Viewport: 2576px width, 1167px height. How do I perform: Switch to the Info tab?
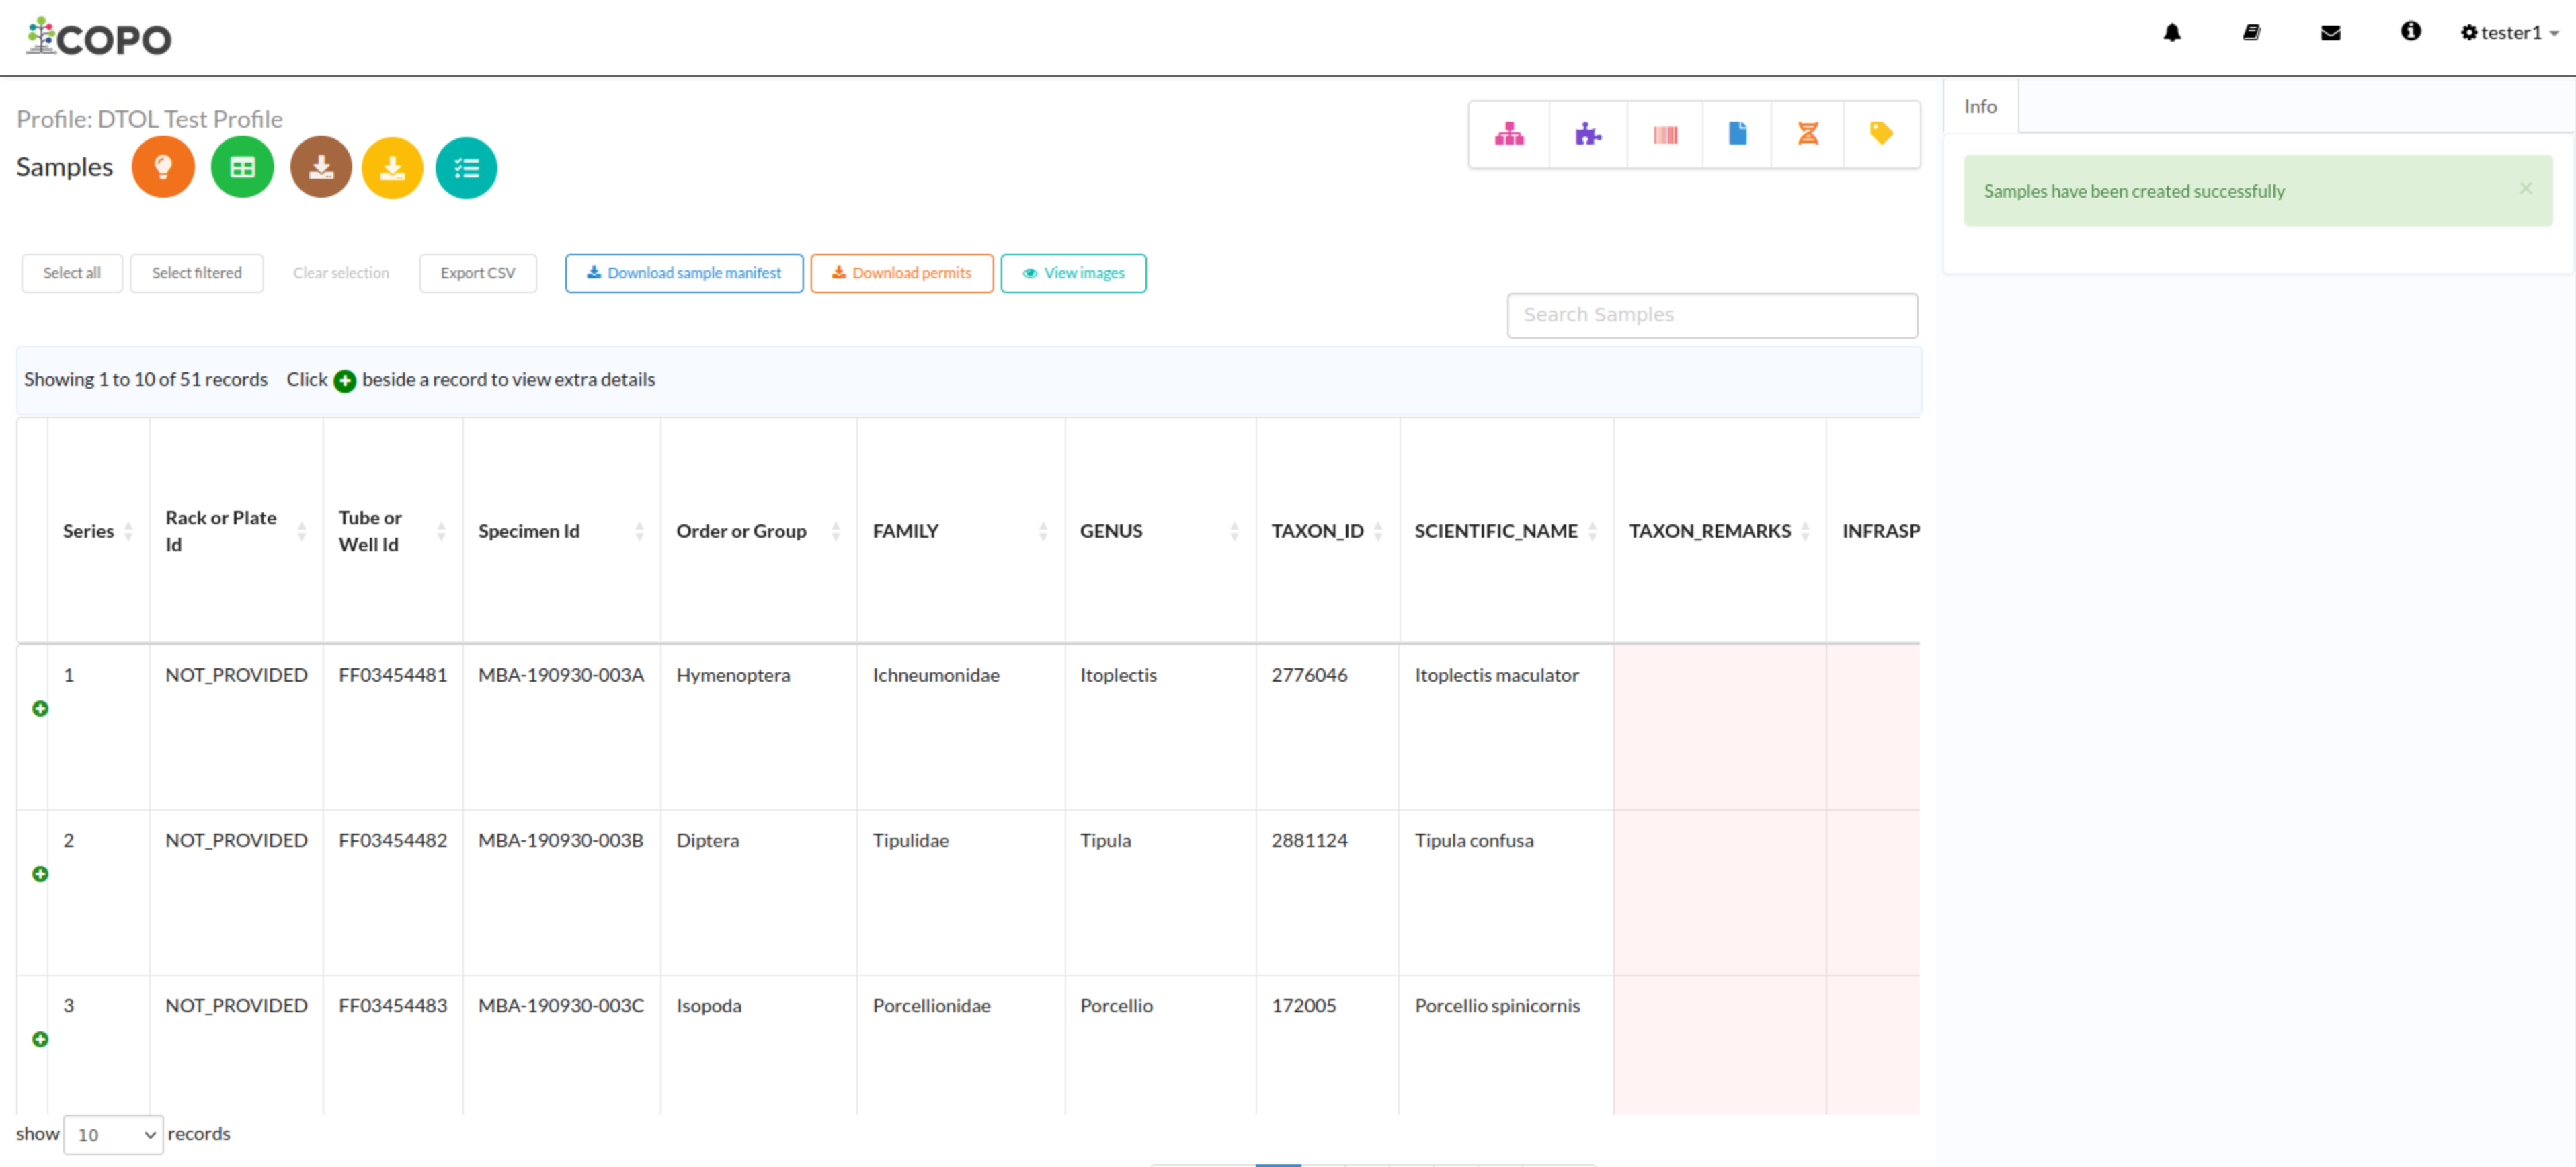coord(1980,107)
